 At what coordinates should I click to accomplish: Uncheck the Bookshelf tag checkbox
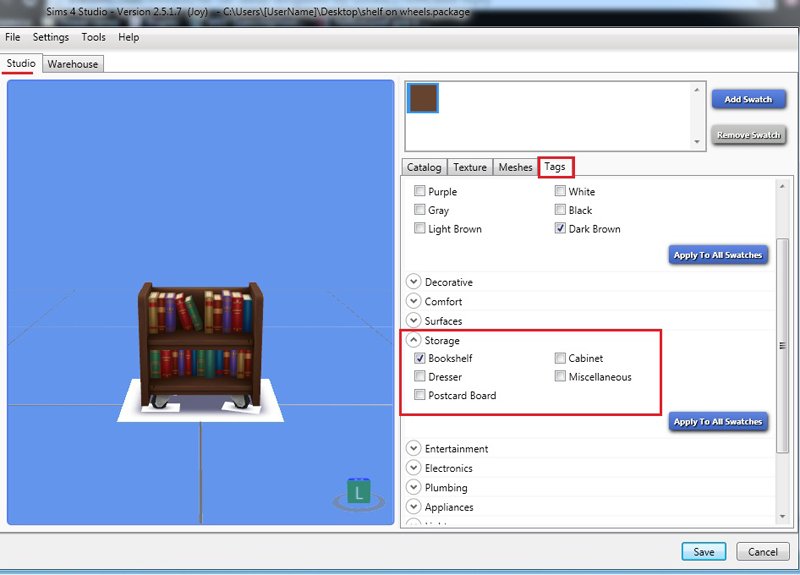tap(420, 358)
